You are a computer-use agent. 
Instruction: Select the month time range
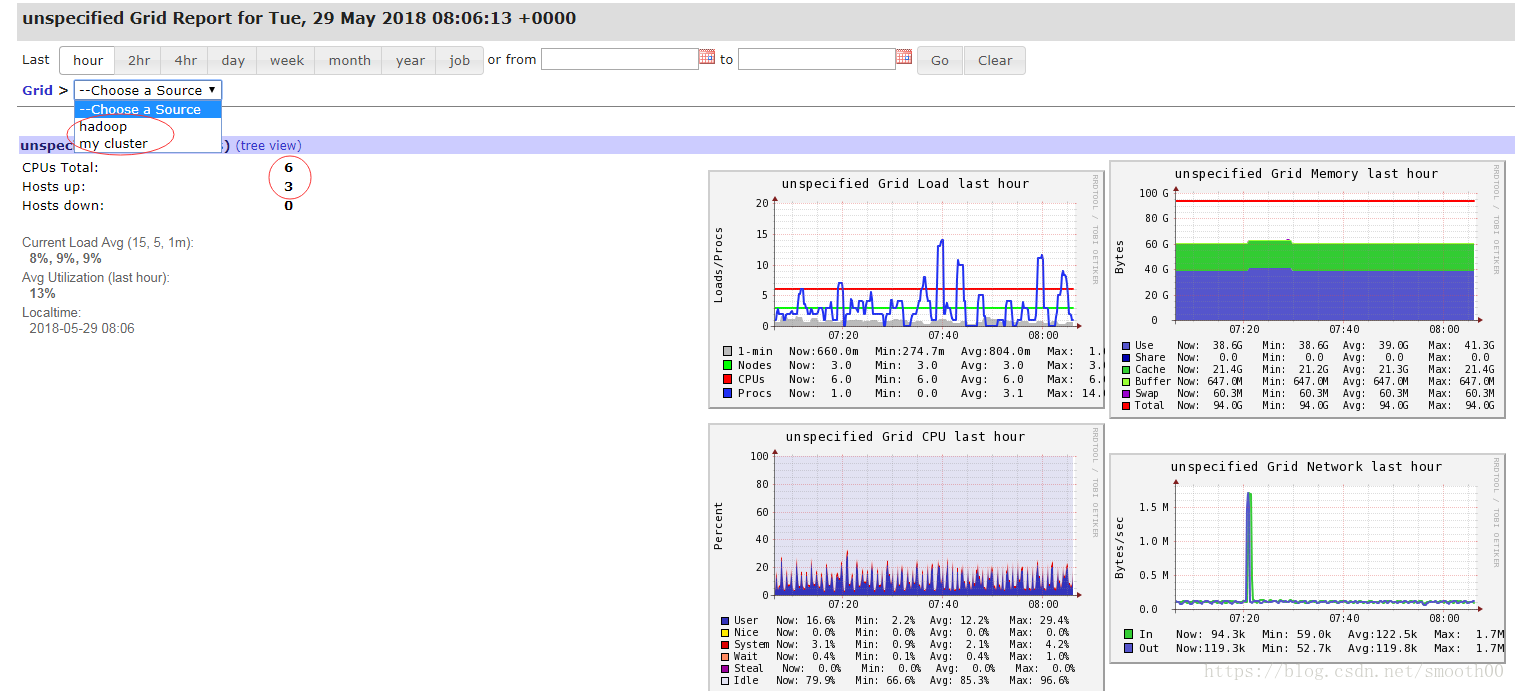pos(349,60)
